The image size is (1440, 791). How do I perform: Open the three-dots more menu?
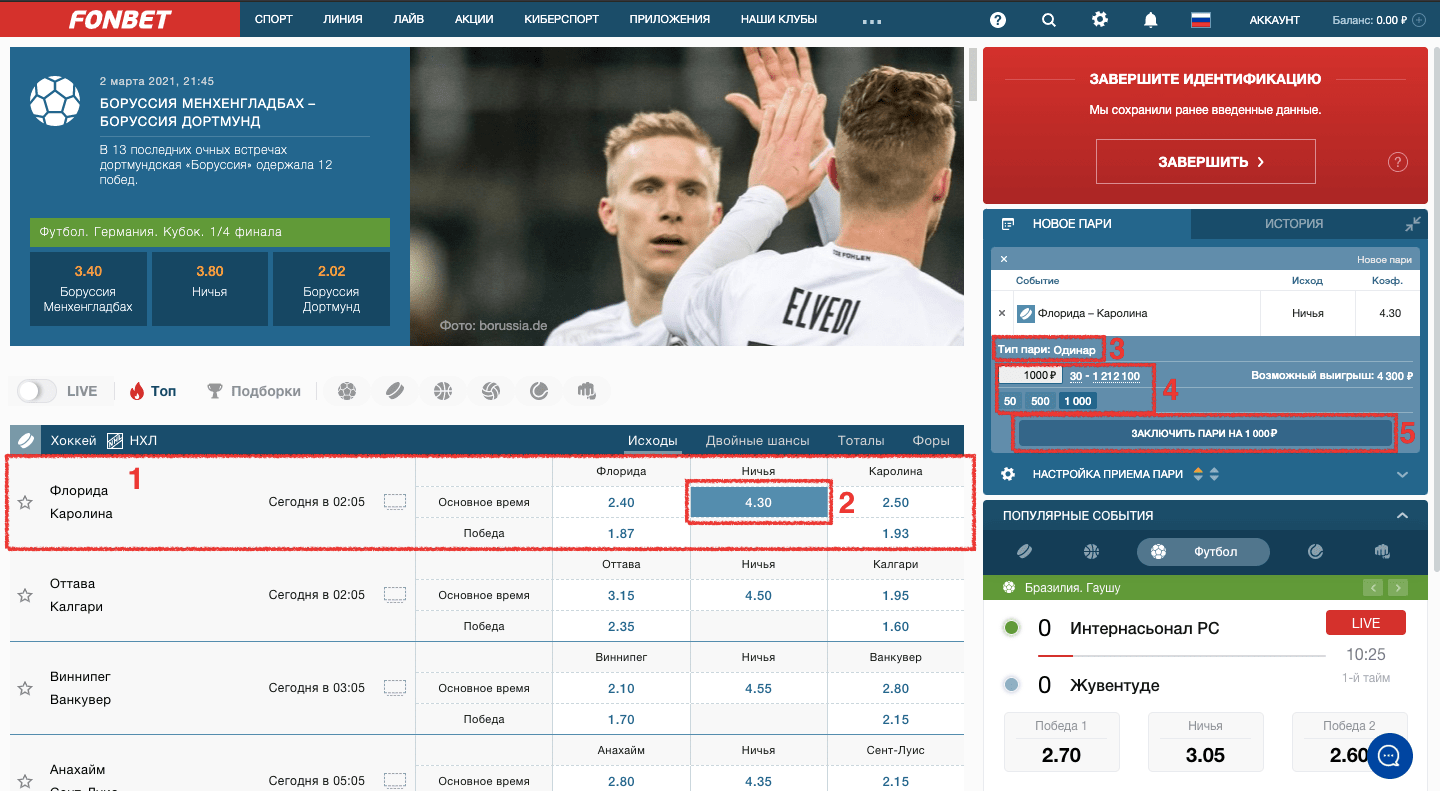coord(871,21)
